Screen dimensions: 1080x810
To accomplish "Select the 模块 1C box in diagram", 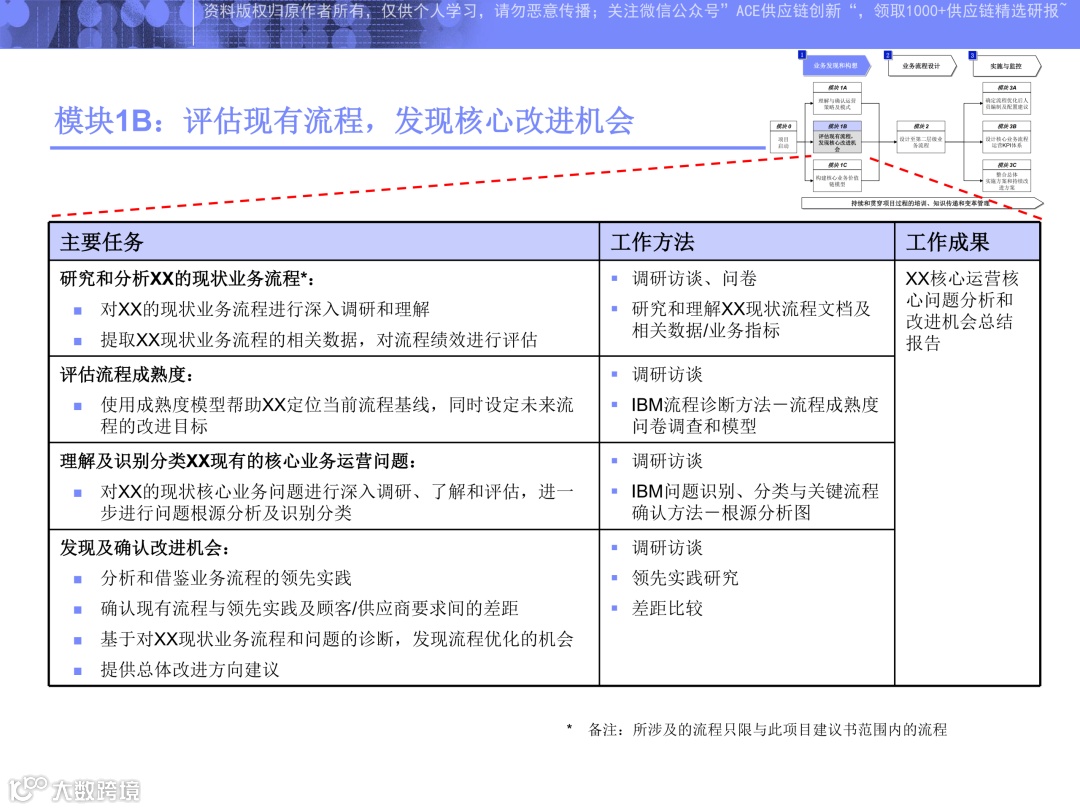I will coord(837,176).
